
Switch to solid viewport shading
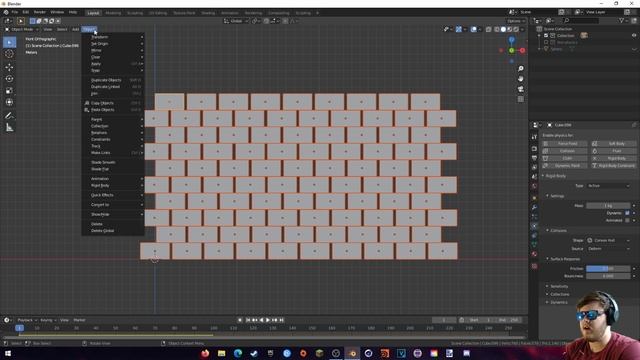(x=503, y=29)
